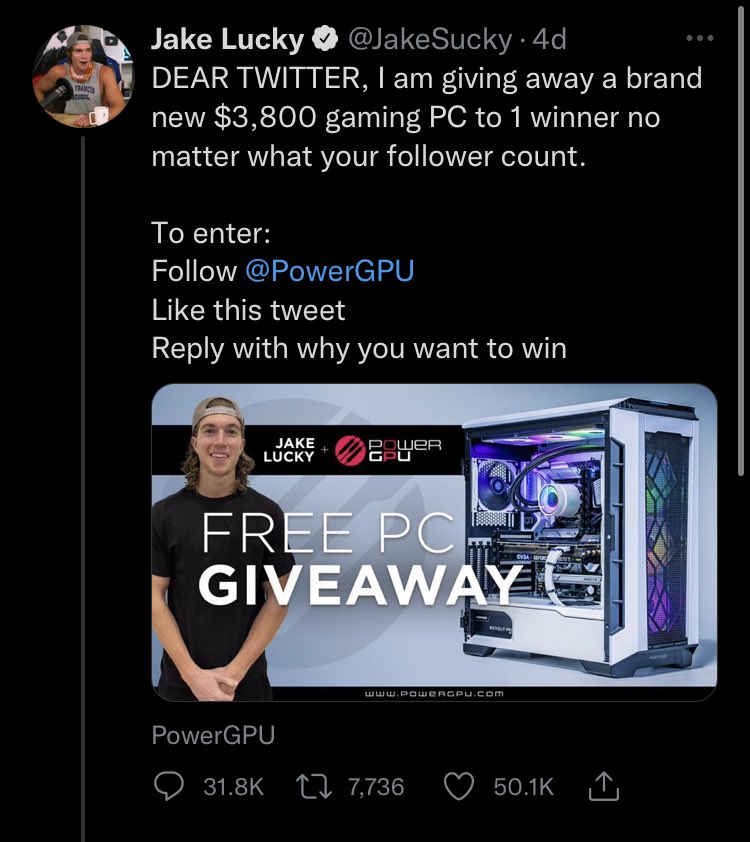Click the Jake Lucky display name
The height and width of the screenshot is (842, 750).
coord(228,40)
